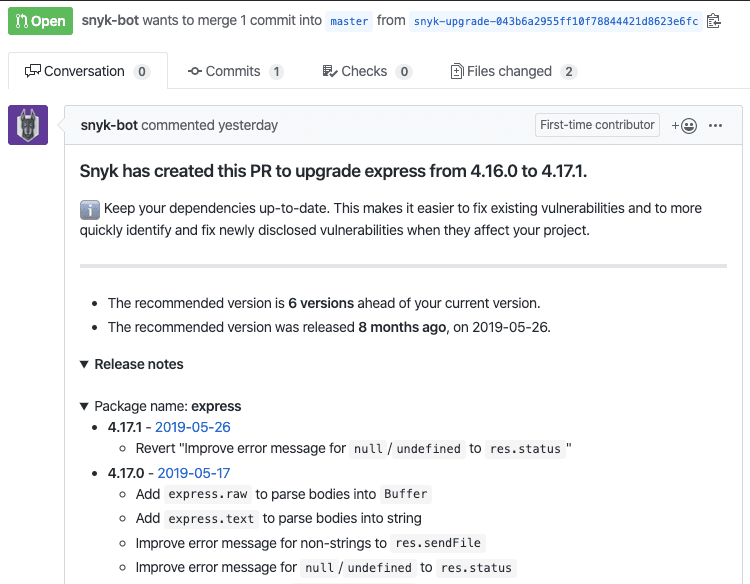Open the 2019-05-17 release date link
The image size is (750, 584).
(194, 473)
